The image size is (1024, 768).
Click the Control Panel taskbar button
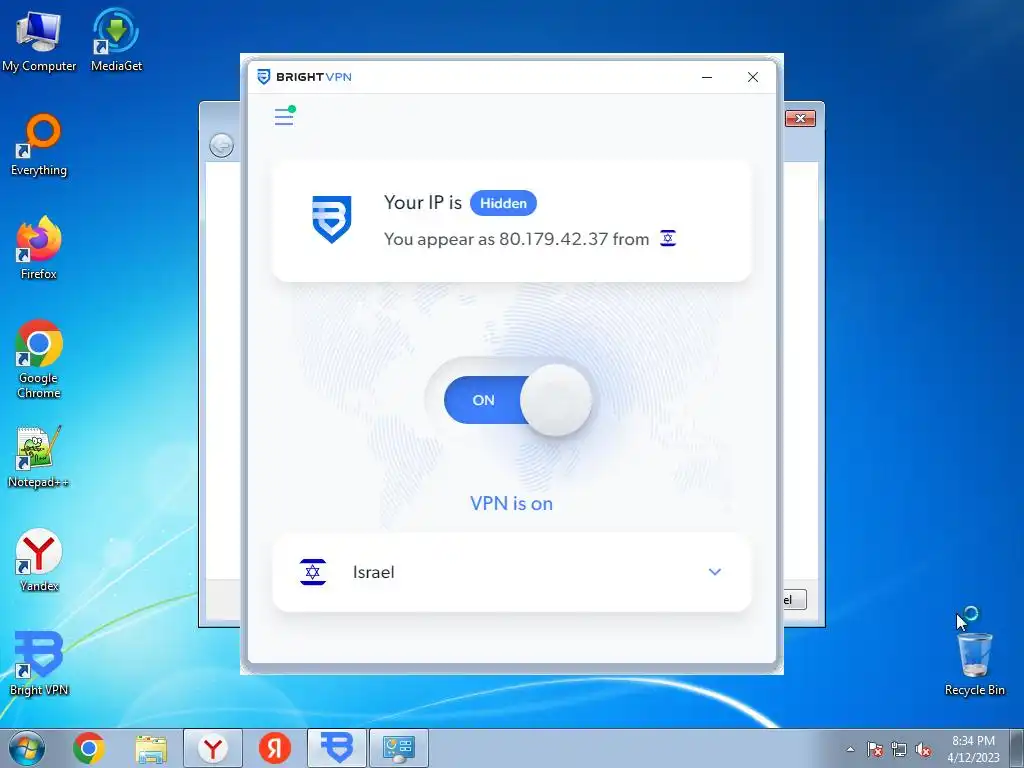tap(399, 748)
